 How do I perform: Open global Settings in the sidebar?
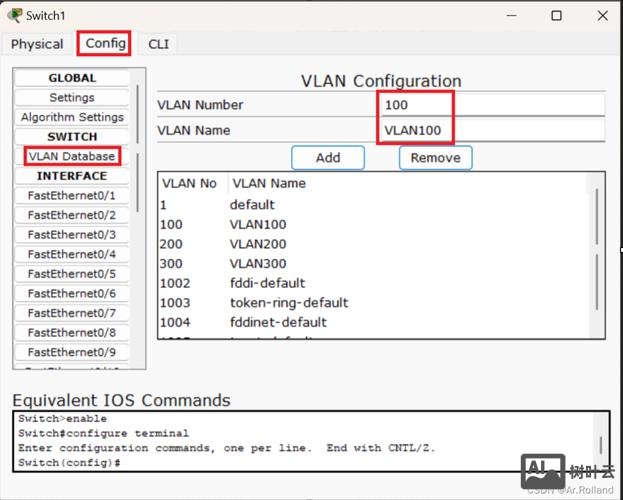72,98
